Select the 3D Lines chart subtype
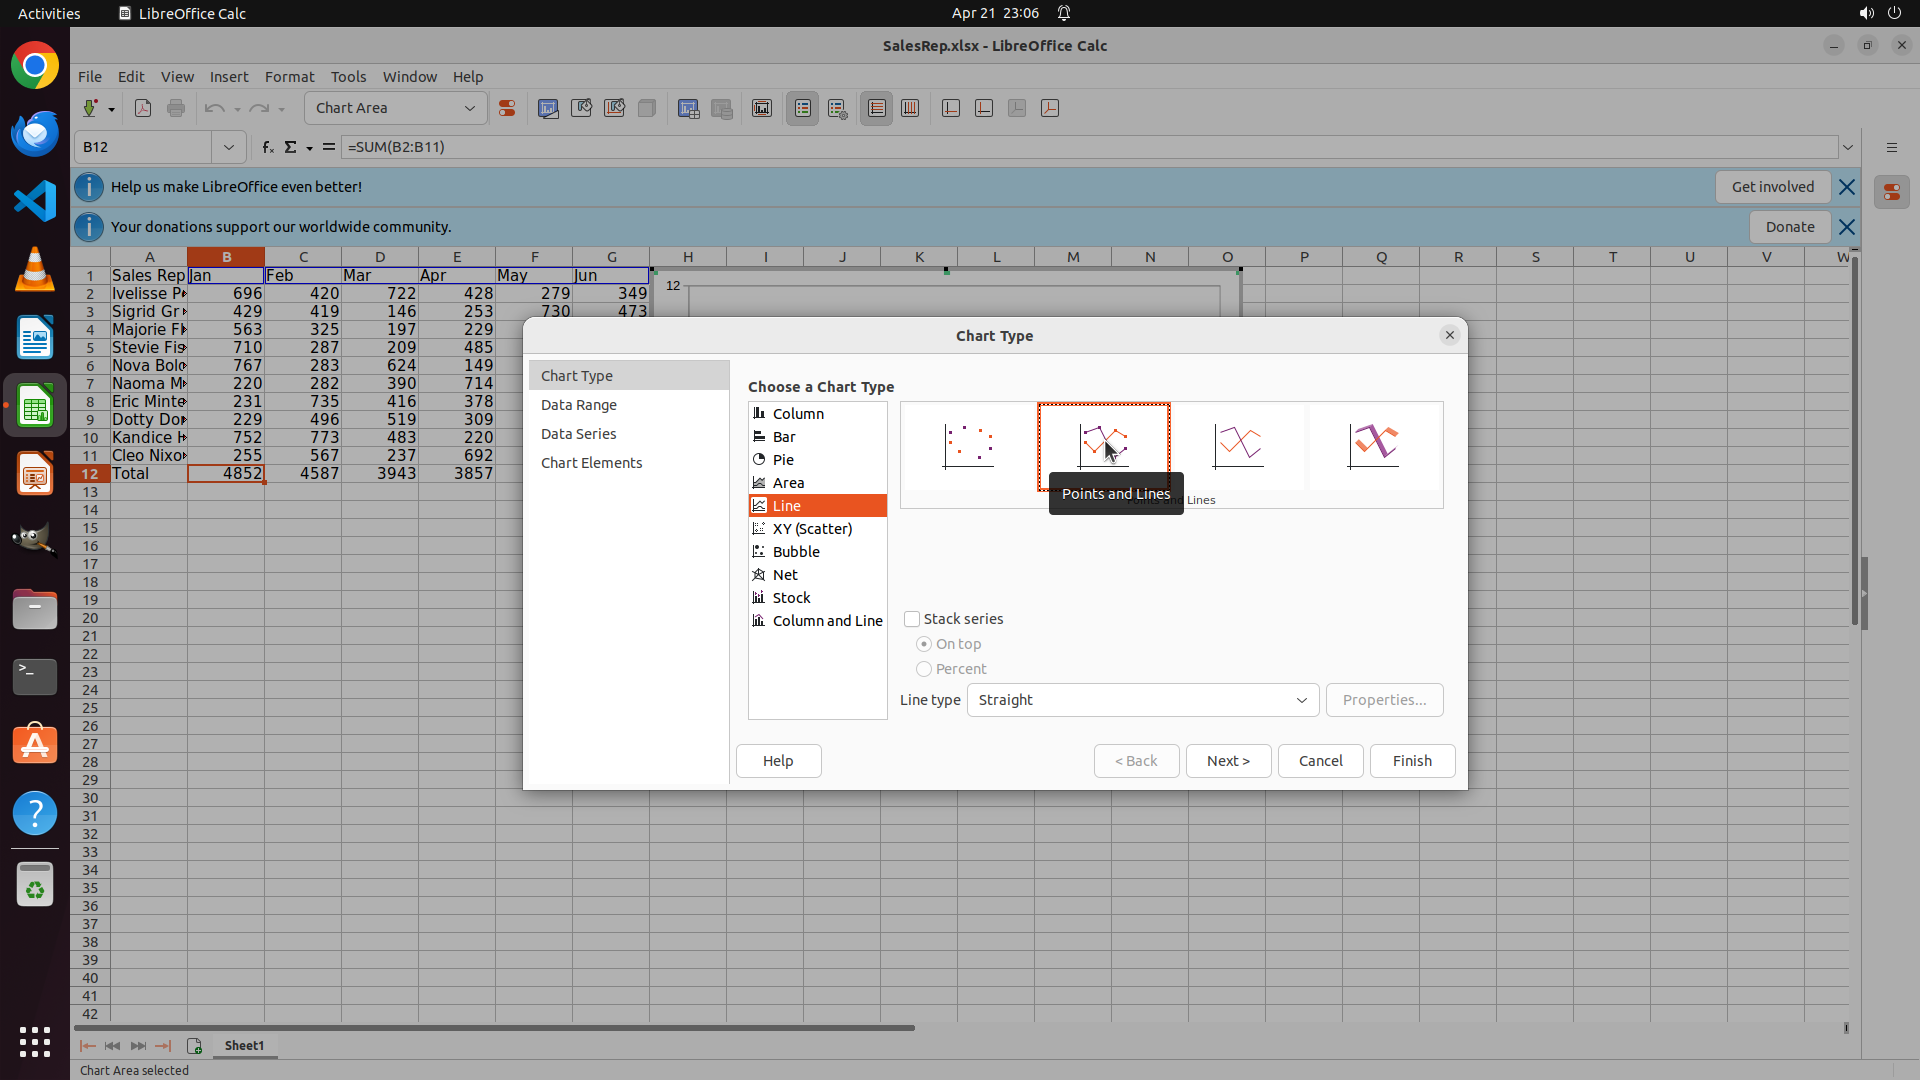 [1374, 446]
